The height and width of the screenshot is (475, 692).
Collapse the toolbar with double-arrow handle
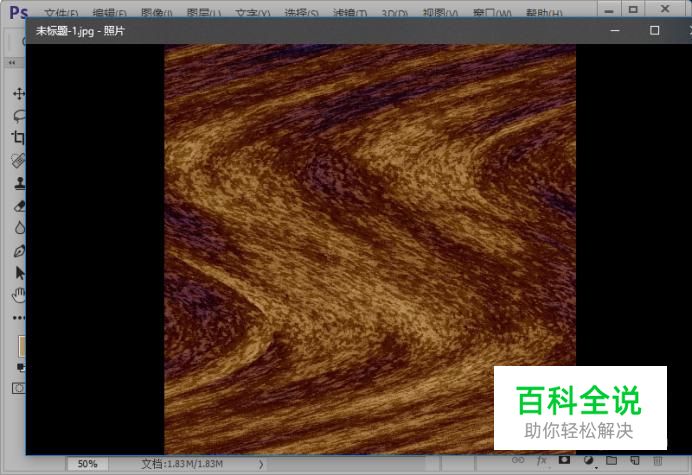[12, 62]
